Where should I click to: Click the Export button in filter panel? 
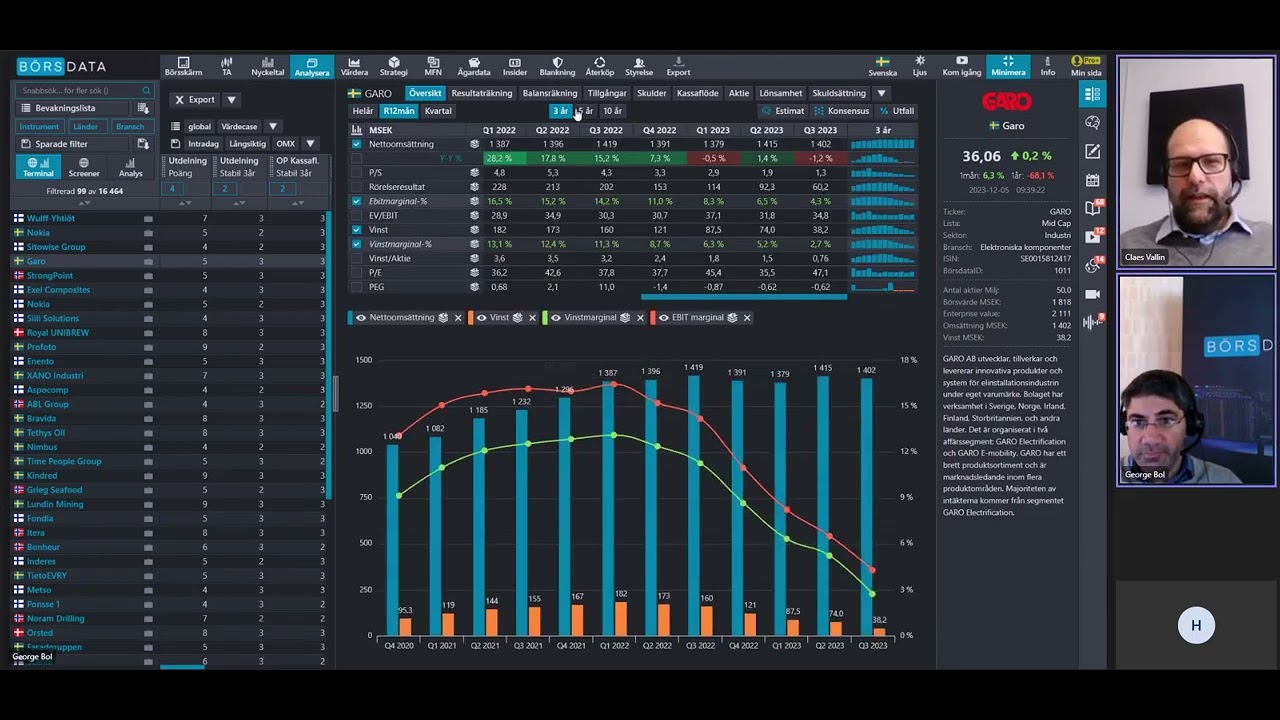pos(194,100)
